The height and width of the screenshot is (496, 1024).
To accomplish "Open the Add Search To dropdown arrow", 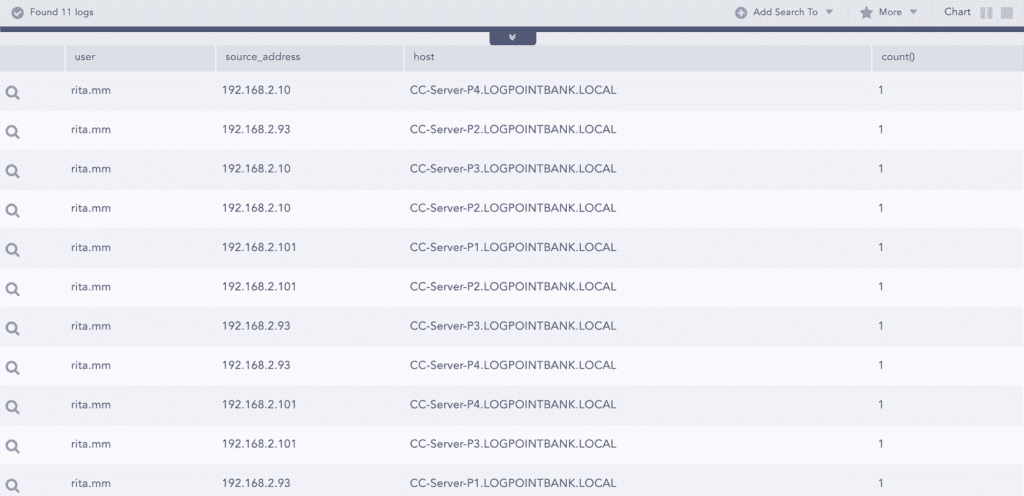I will click(830, 13).
